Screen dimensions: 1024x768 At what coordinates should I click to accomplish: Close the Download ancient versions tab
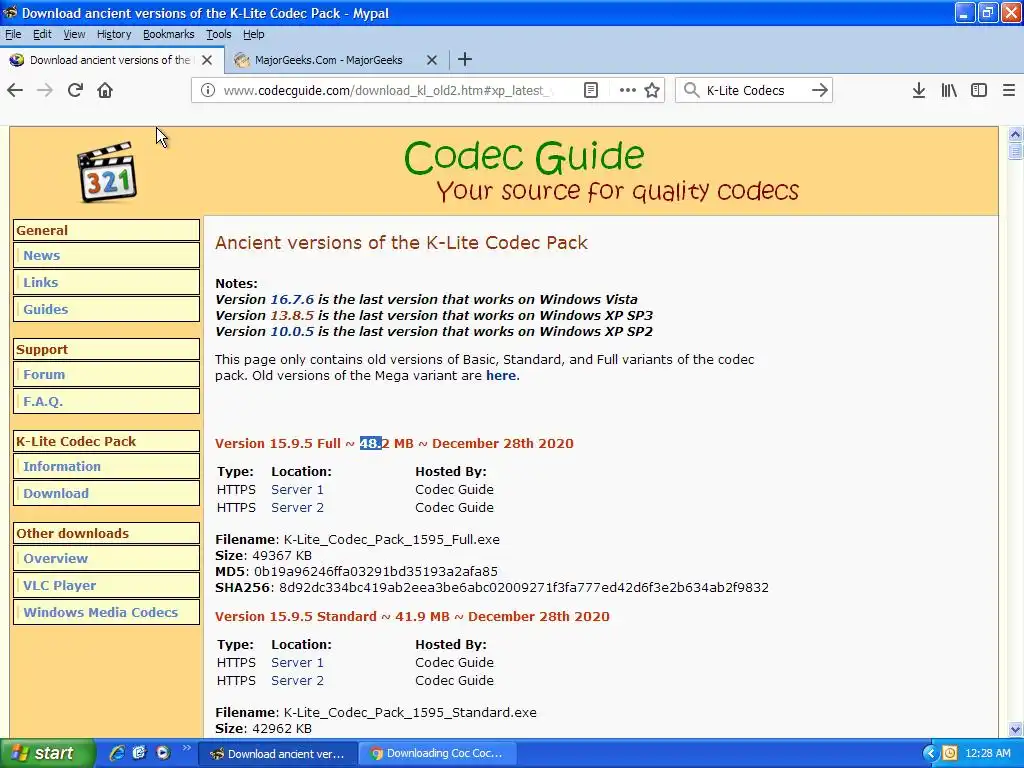pos(207,60)
